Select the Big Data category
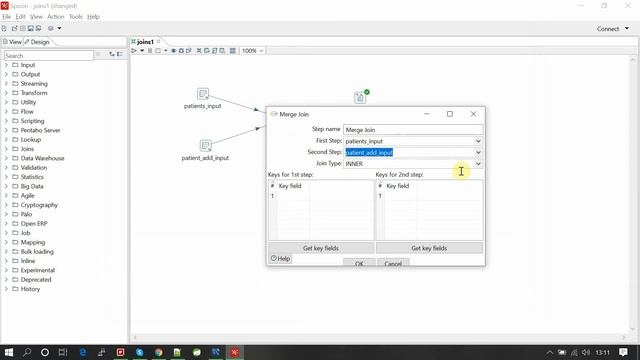640x360 pixels. pos(32,186)
